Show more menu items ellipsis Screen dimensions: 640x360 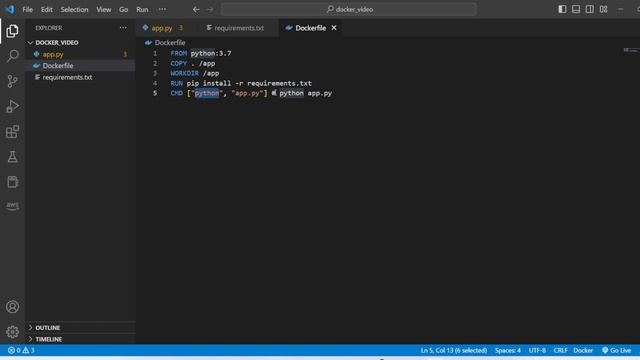point(162,9)
